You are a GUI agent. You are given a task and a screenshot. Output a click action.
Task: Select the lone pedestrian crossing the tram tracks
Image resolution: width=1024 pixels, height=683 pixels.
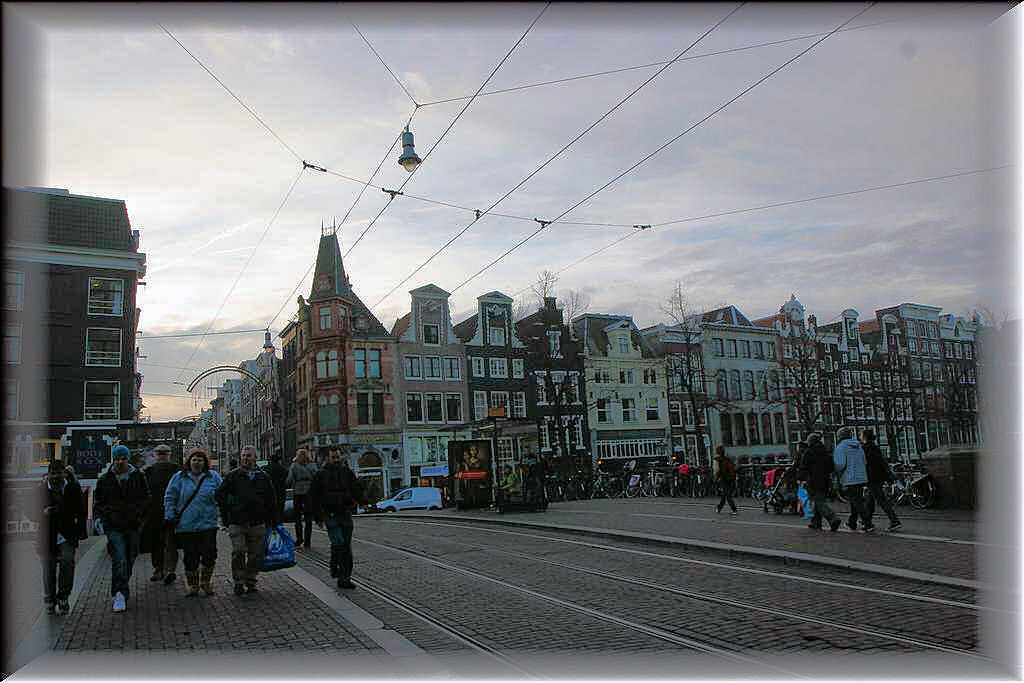tap(725, 480)
